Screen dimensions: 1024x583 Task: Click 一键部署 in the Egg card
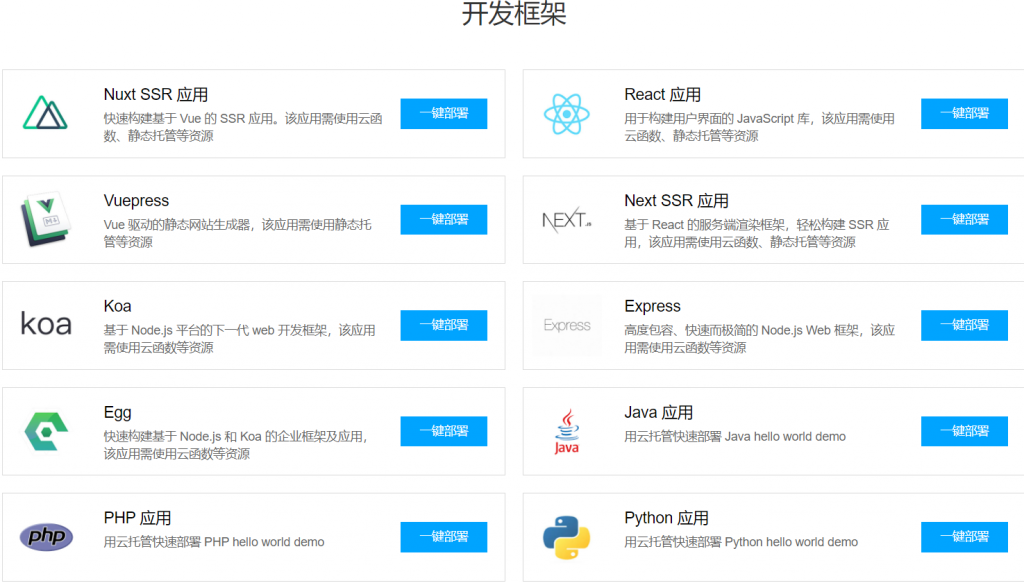(x=444, y=431)
